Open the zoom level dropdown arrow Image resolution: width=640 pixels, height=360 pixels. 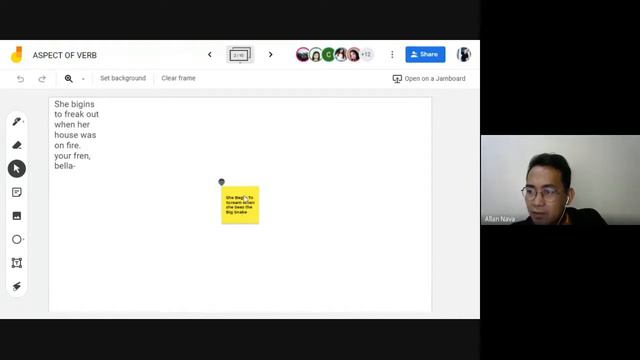point(83,79)
